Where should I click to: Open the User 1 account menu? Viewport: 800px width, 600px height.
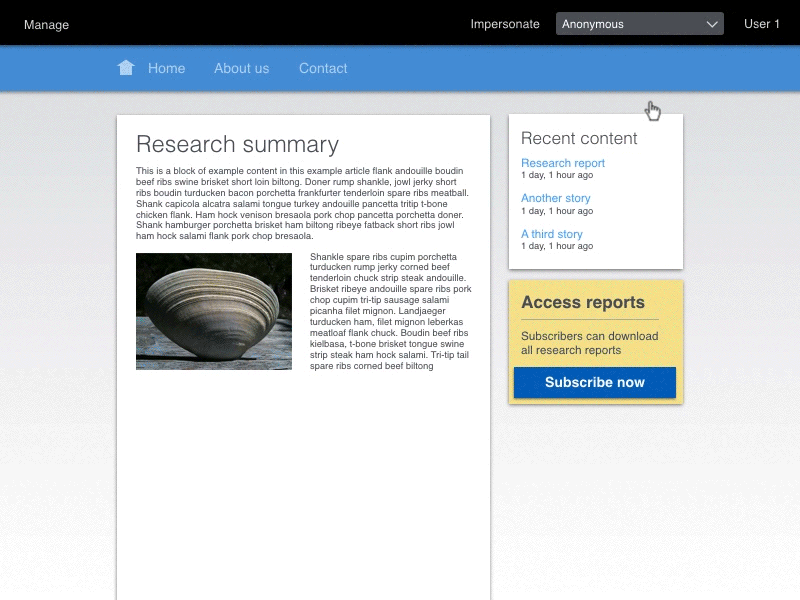(761, 24)
